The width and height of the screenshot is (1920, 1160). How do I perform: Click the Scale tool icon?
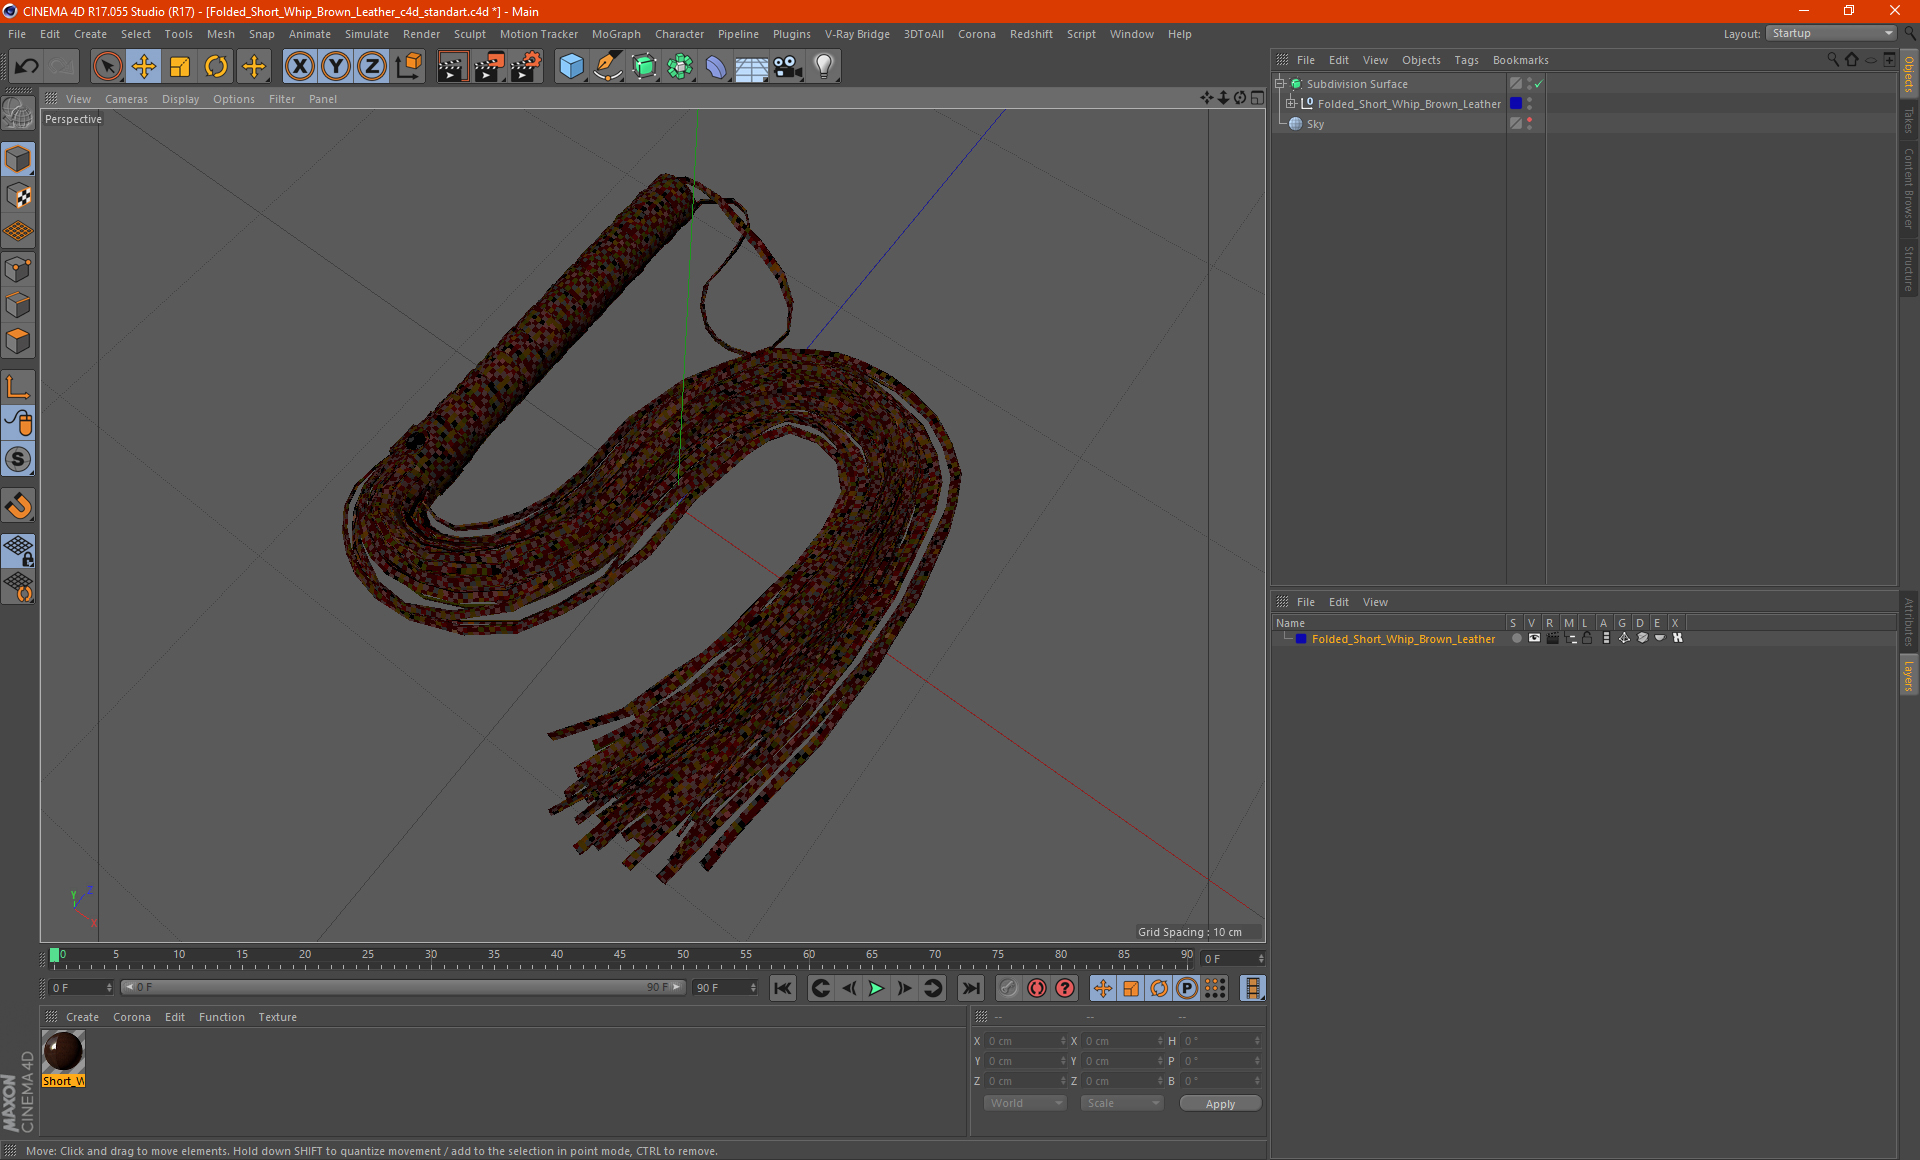[x=180, y=67]
